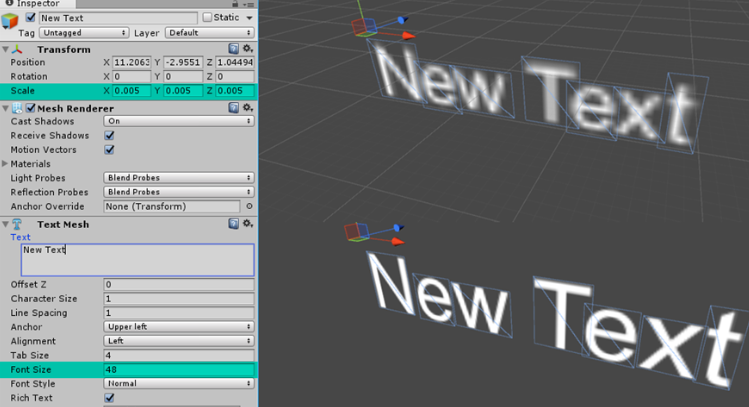Click the GameObject name field
The width and height of the screenshot is (749, 407).
pyautogui.click(x=118, y=18)
